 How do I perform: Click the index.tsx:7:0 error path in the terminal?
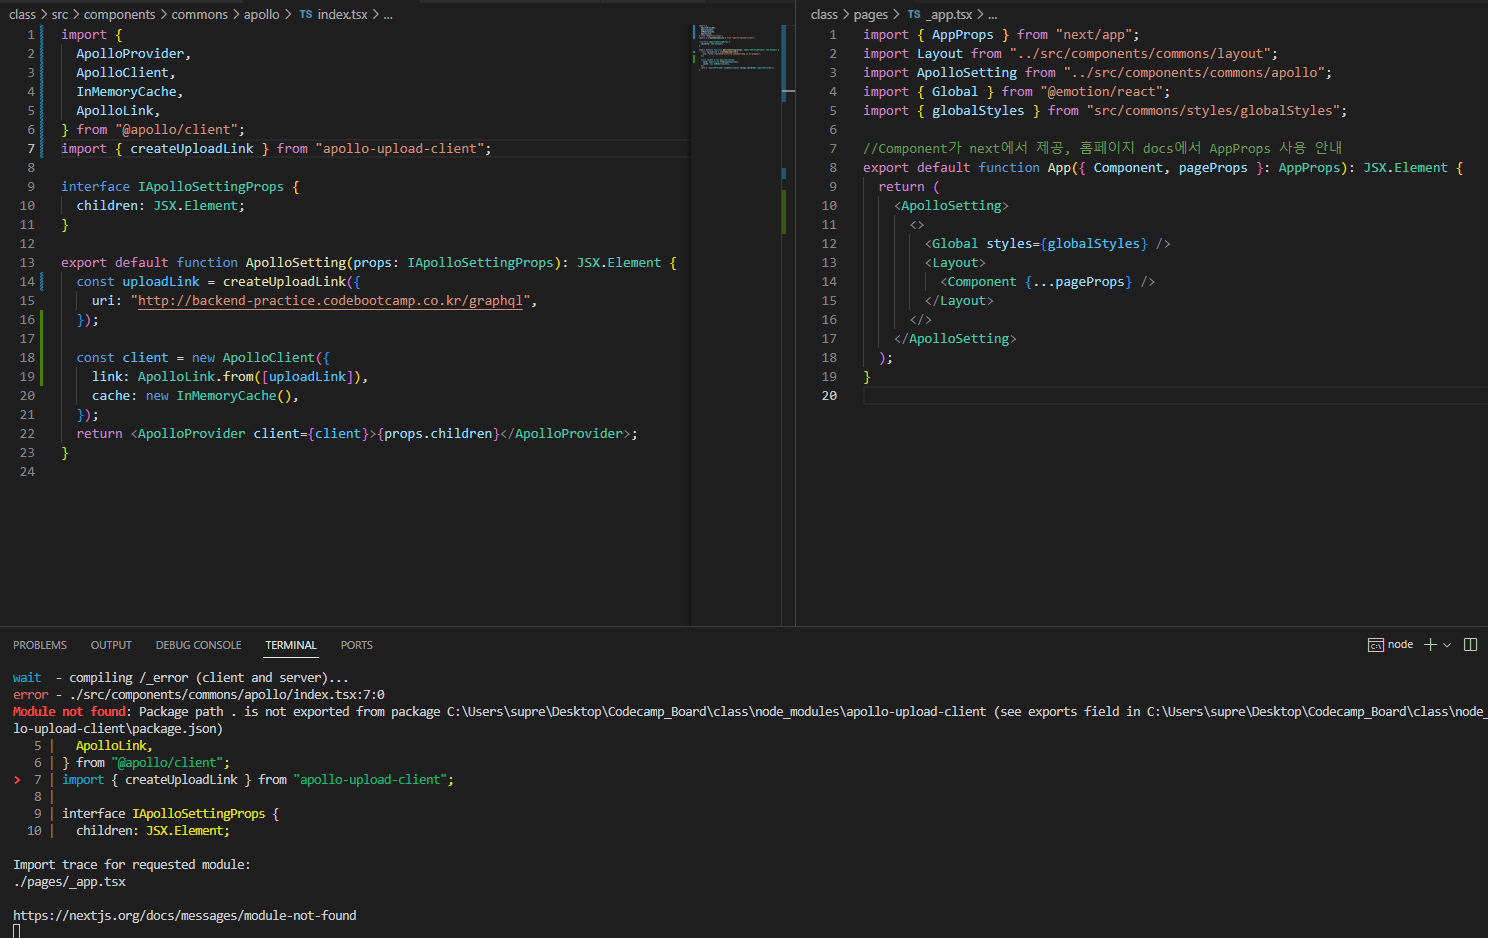click(227, 695)
